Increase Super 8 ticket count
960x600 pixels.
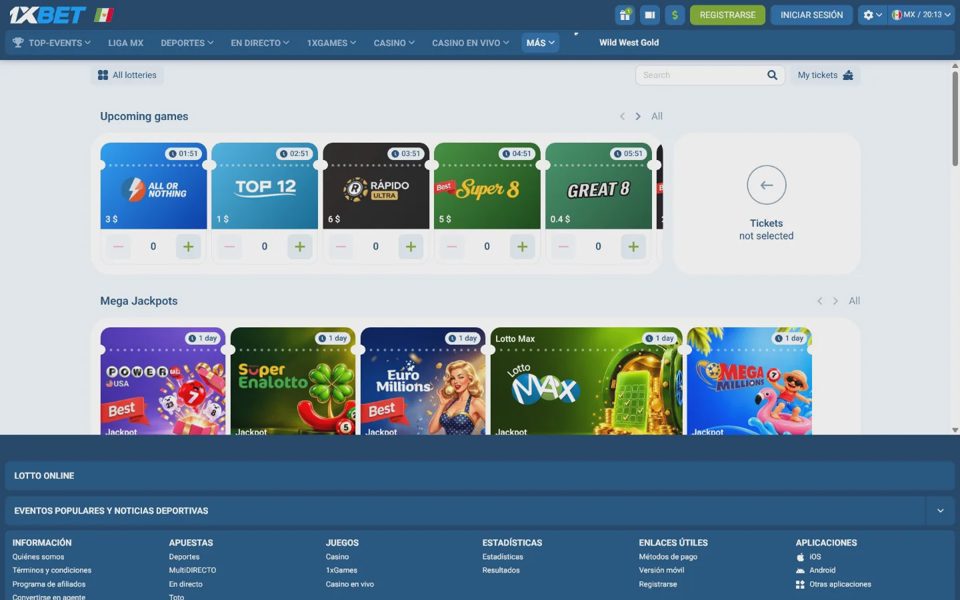coord(522,247)
